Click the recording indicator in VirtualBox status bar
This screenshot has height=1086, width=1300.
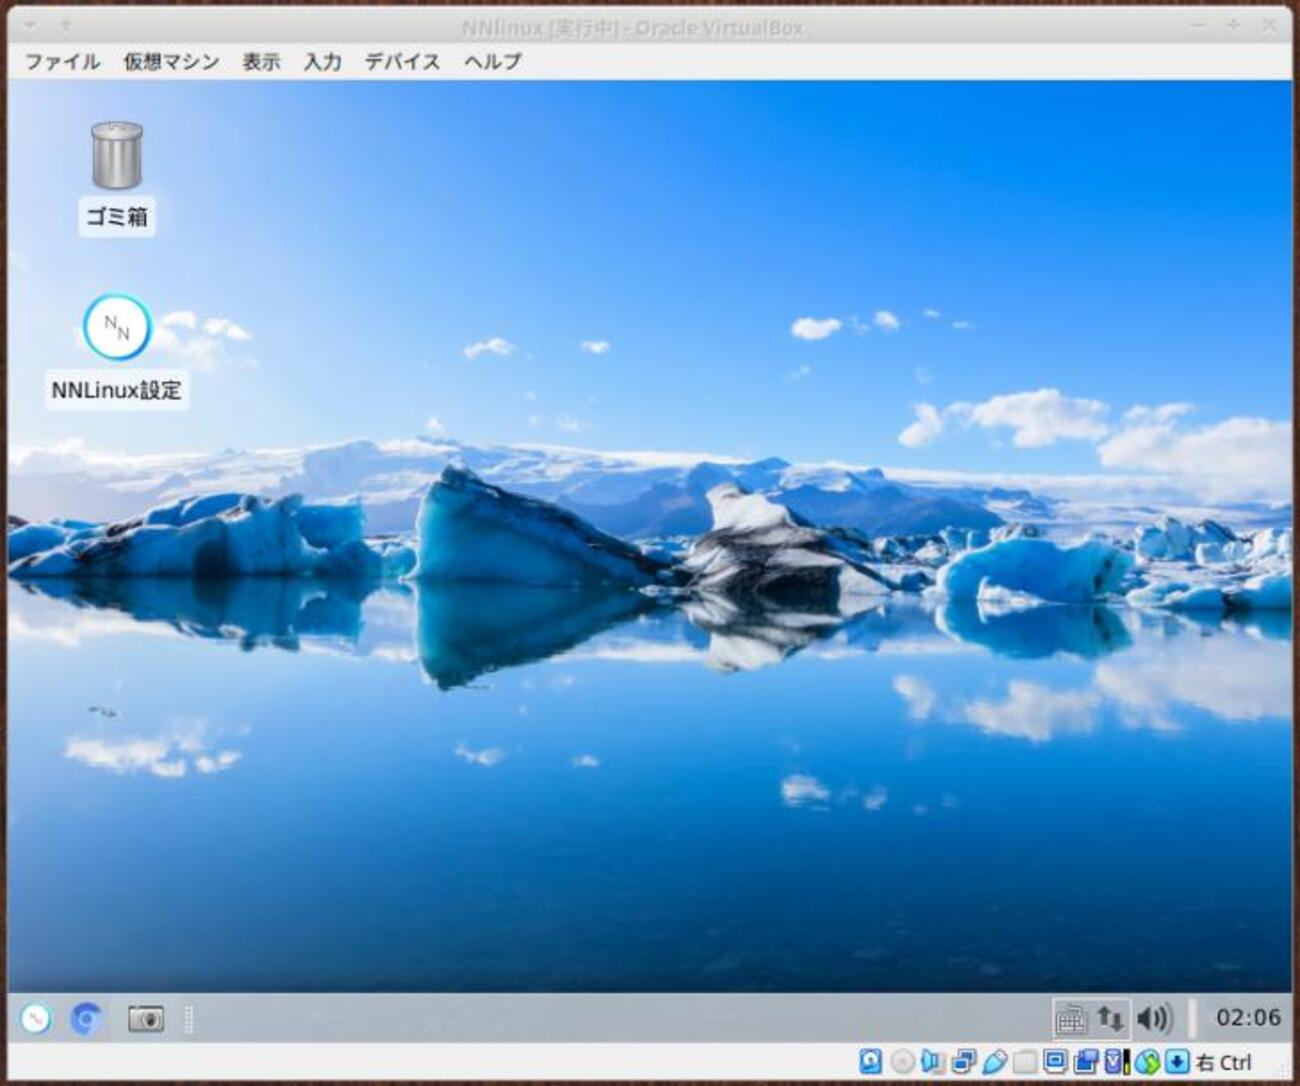tap(1086, 1061)
